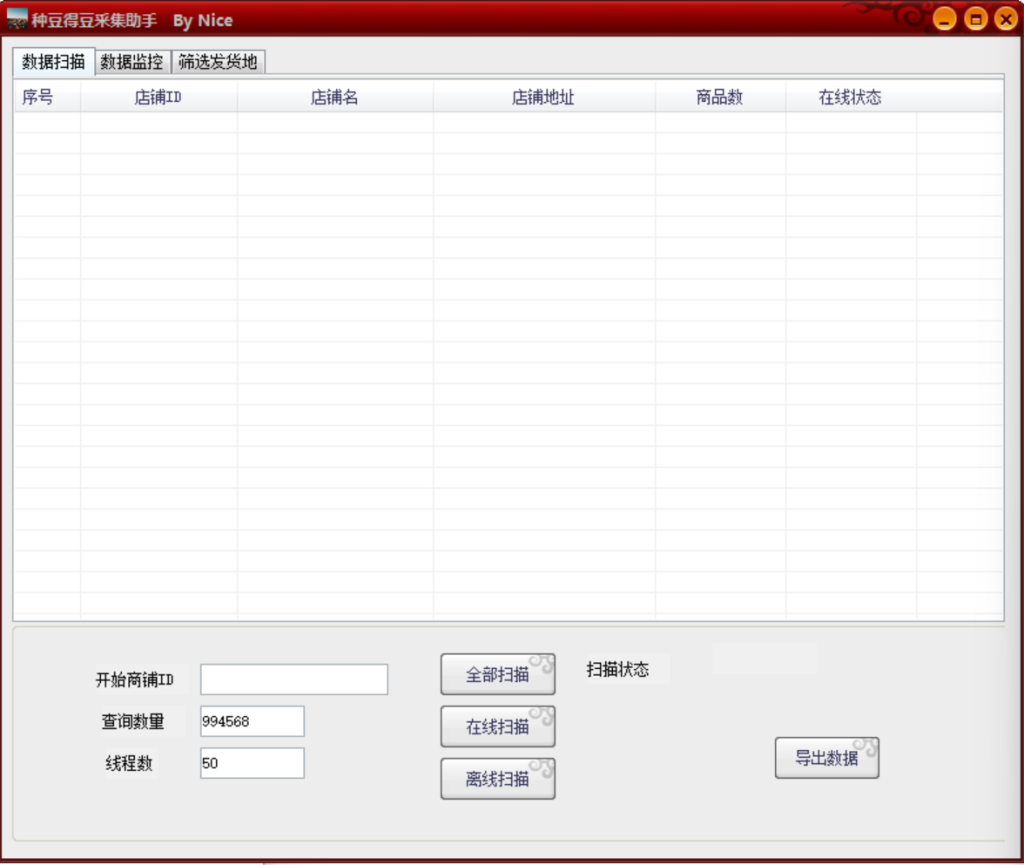Click the app icon in the title bar
1024x865 pixels.
point(18,19)
